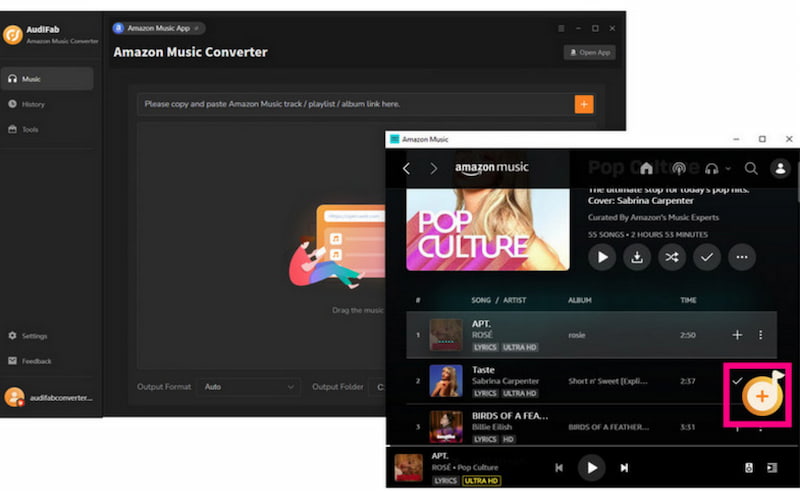Image resolution: width=800 pixels, height=491 pixels.
Task: Click ROSÉ artist in APT. row
Action: (482, 335)
